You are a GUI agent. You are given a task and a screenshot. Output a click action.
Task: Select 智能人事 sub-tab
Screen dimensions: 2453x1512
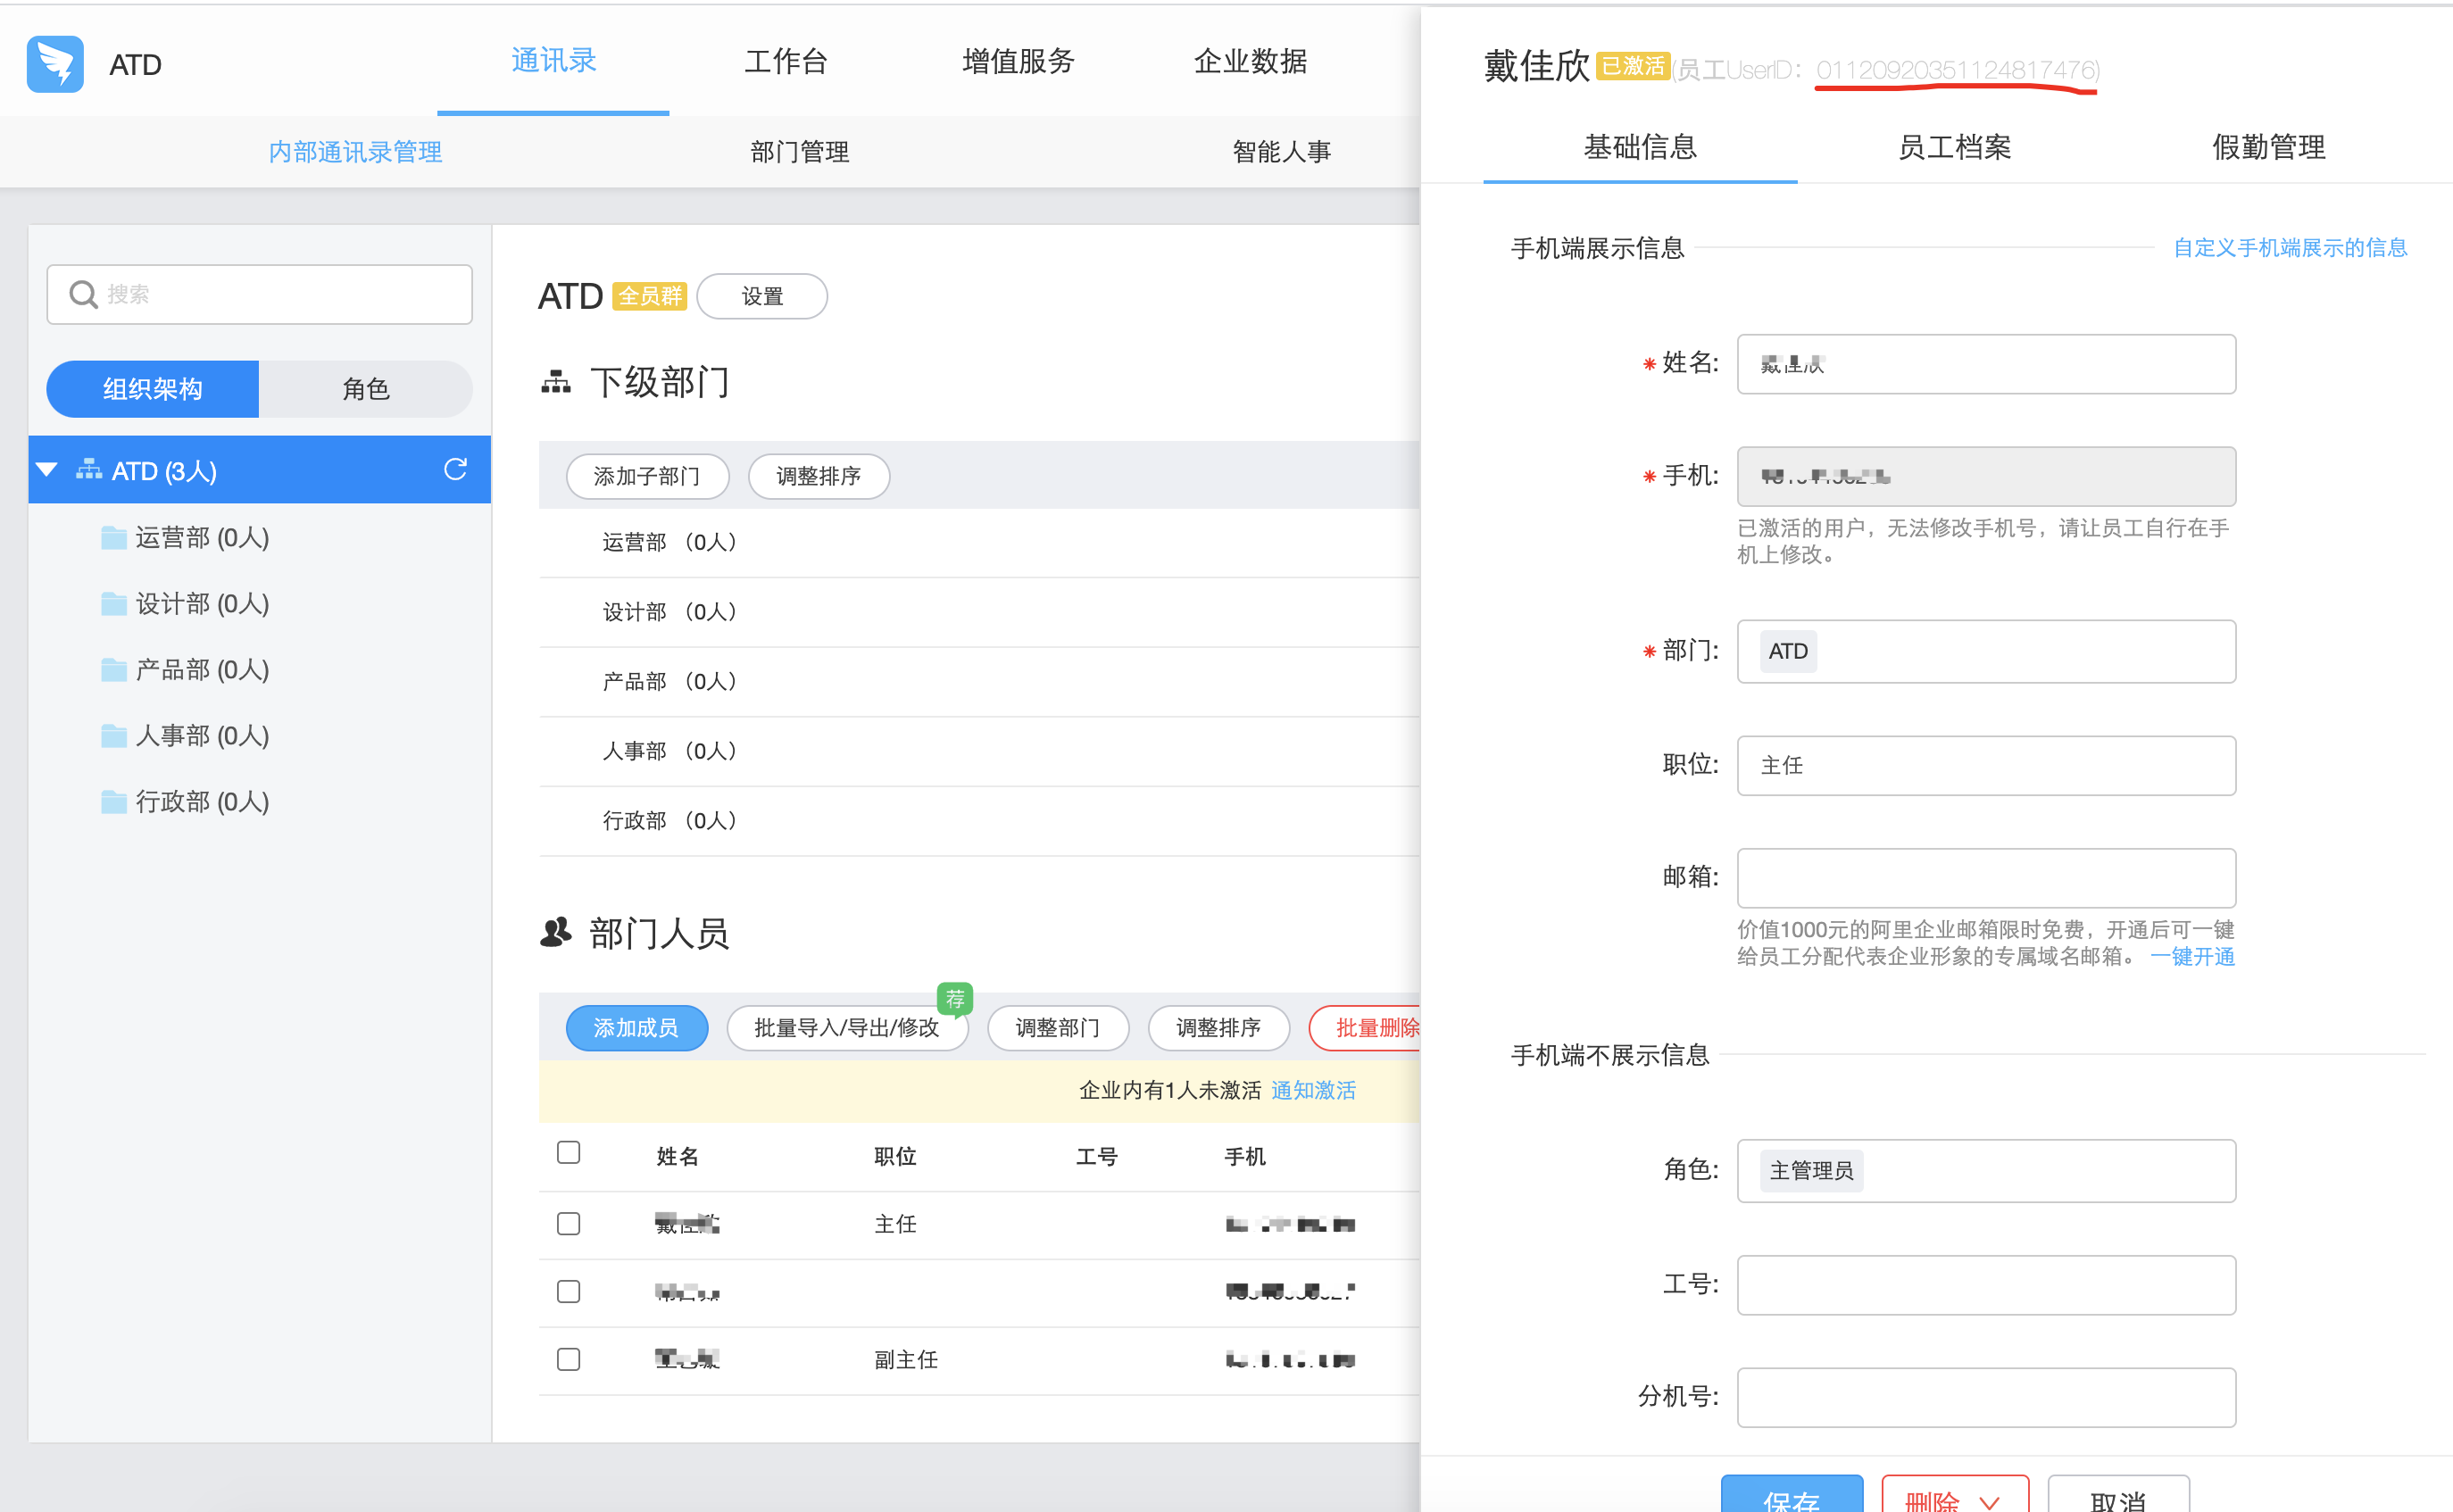(1281, 152)
